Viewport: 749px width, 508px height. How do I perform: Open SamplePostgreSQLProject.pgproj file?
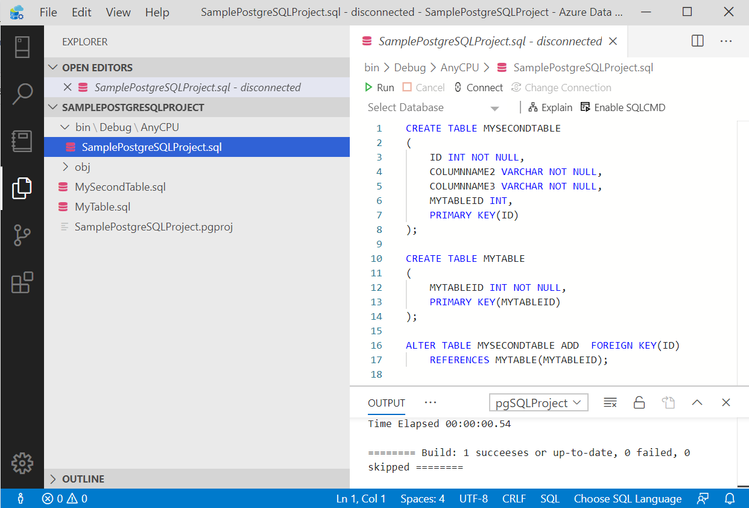coord(197,227)
